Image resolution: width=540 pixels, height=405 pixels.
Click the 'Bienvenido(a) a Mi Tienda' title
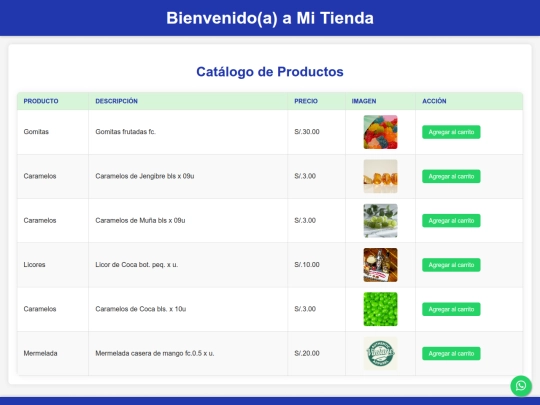(270, 18)
